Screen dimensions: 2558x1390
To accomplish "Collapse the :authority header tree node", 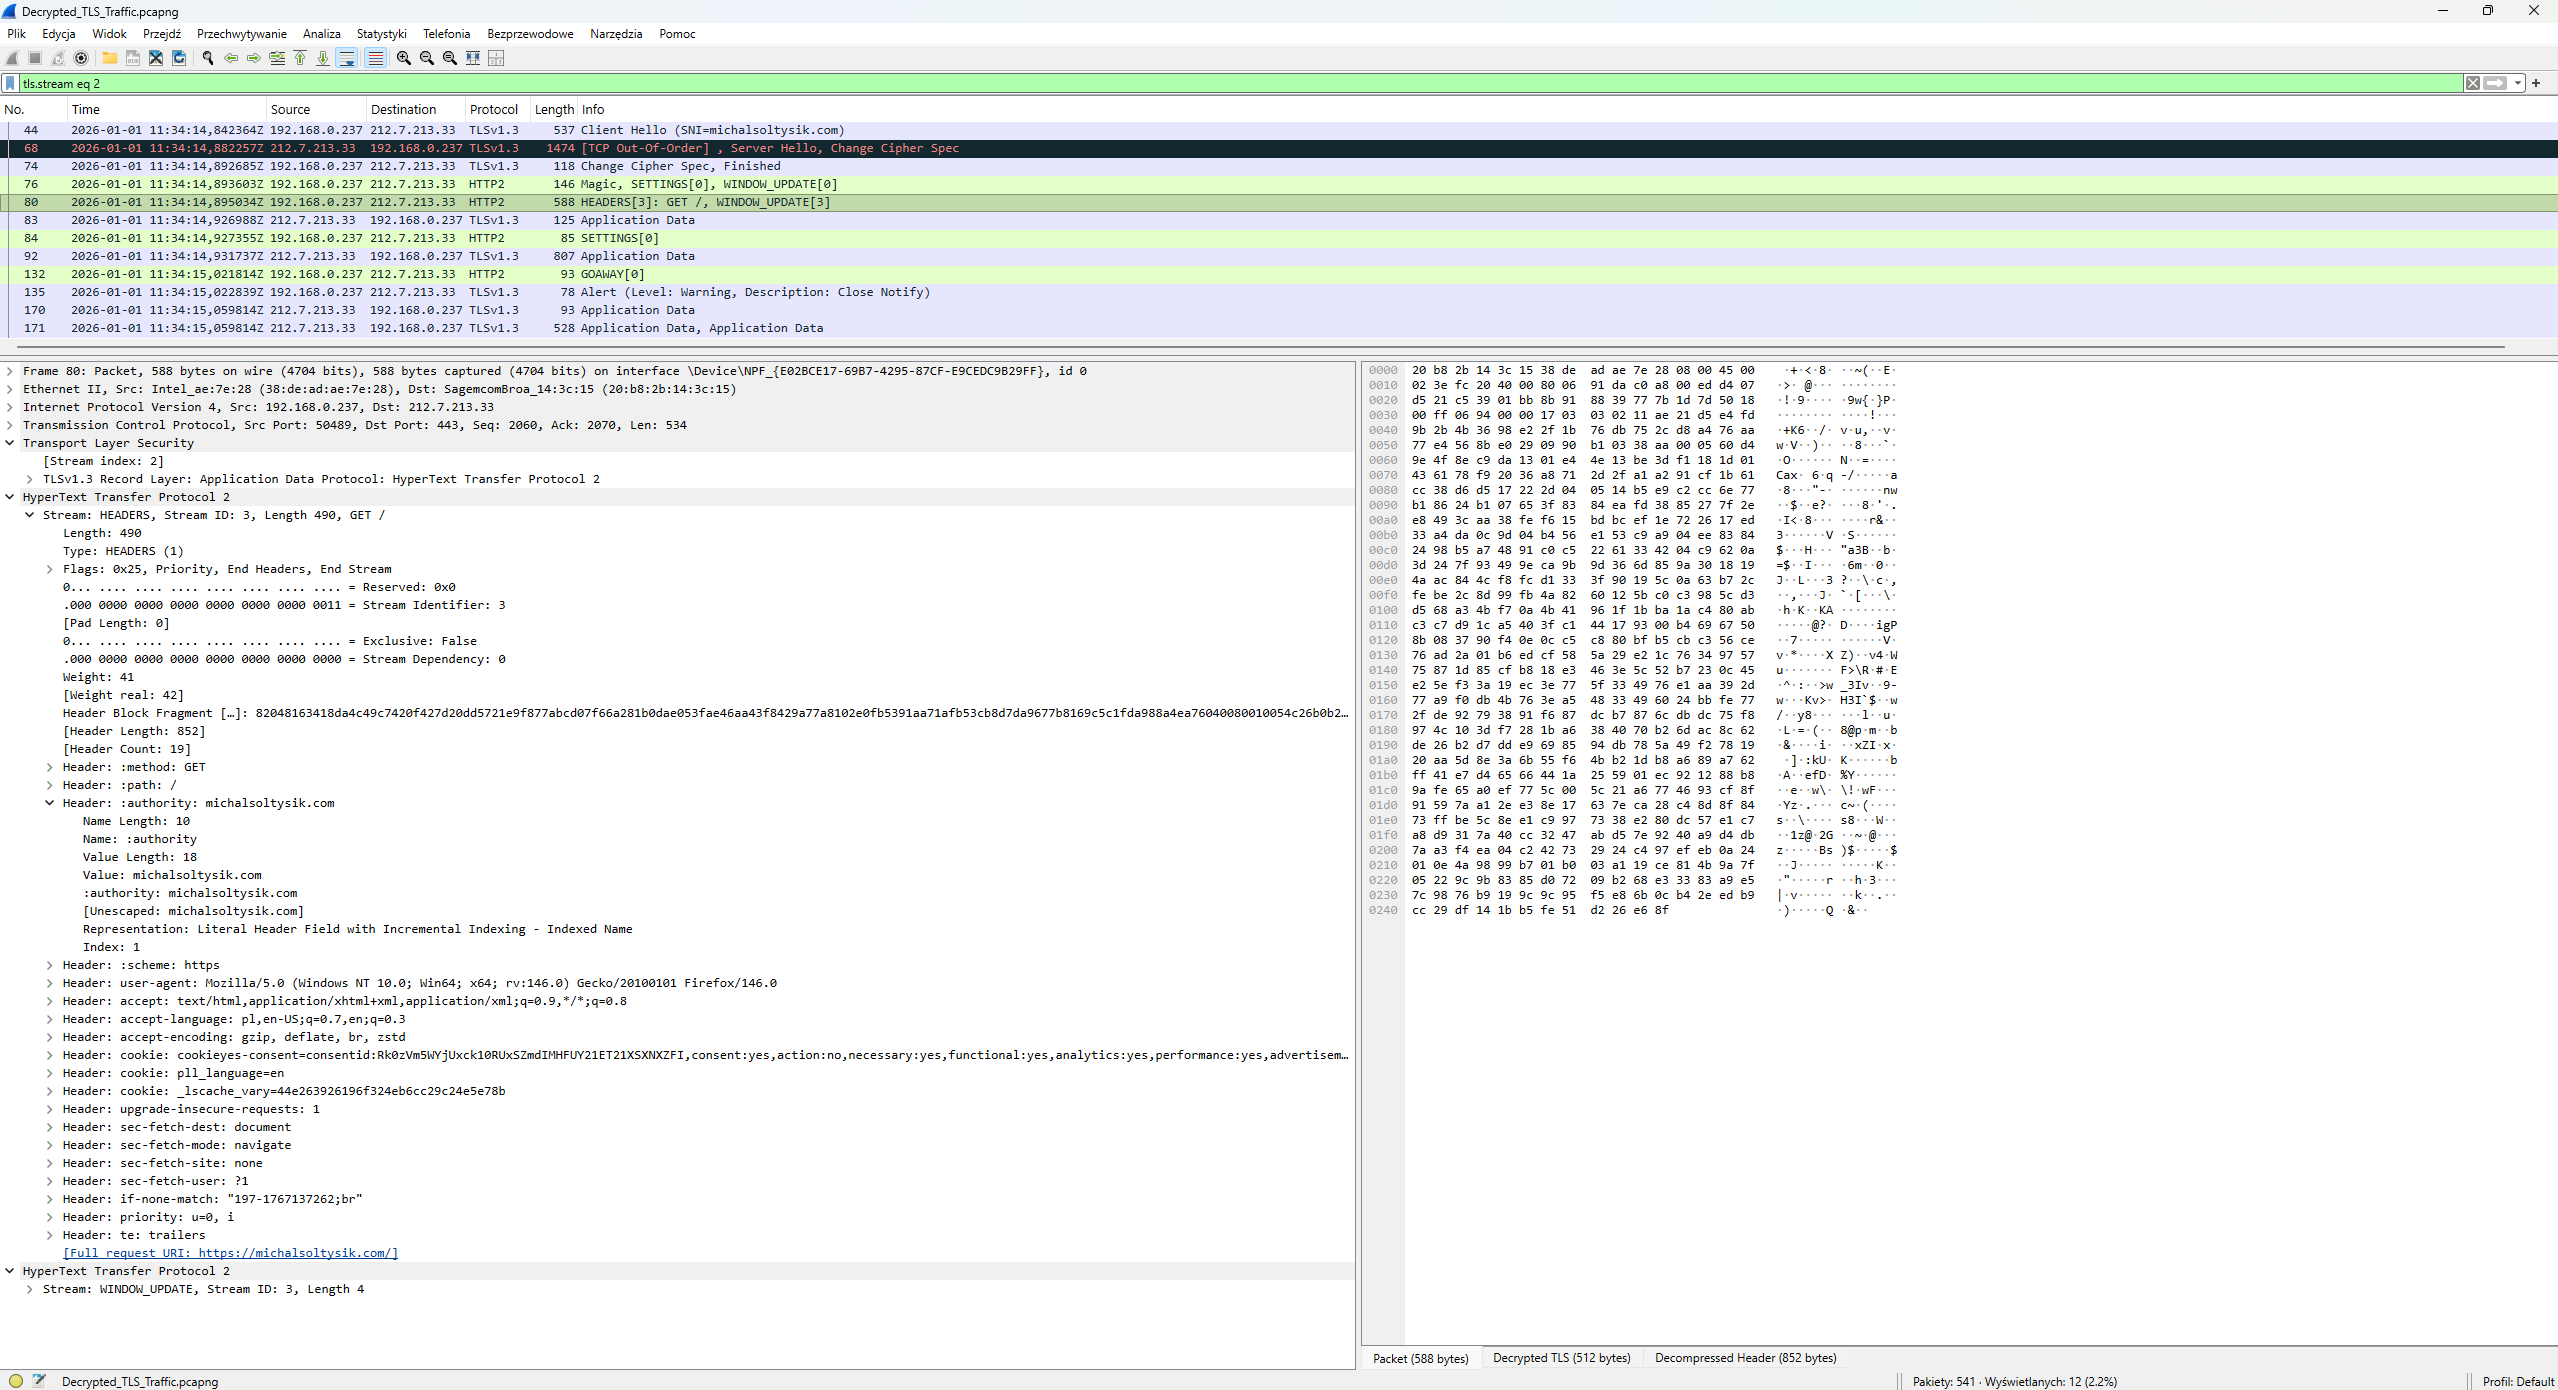I will point(49,803).
